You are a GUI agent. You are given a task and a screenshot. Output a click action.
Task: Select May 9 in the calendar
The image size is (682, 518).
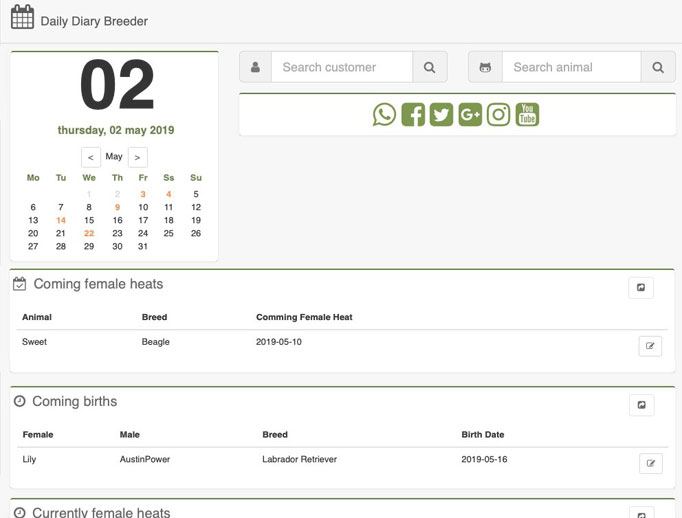coord(117,207)
